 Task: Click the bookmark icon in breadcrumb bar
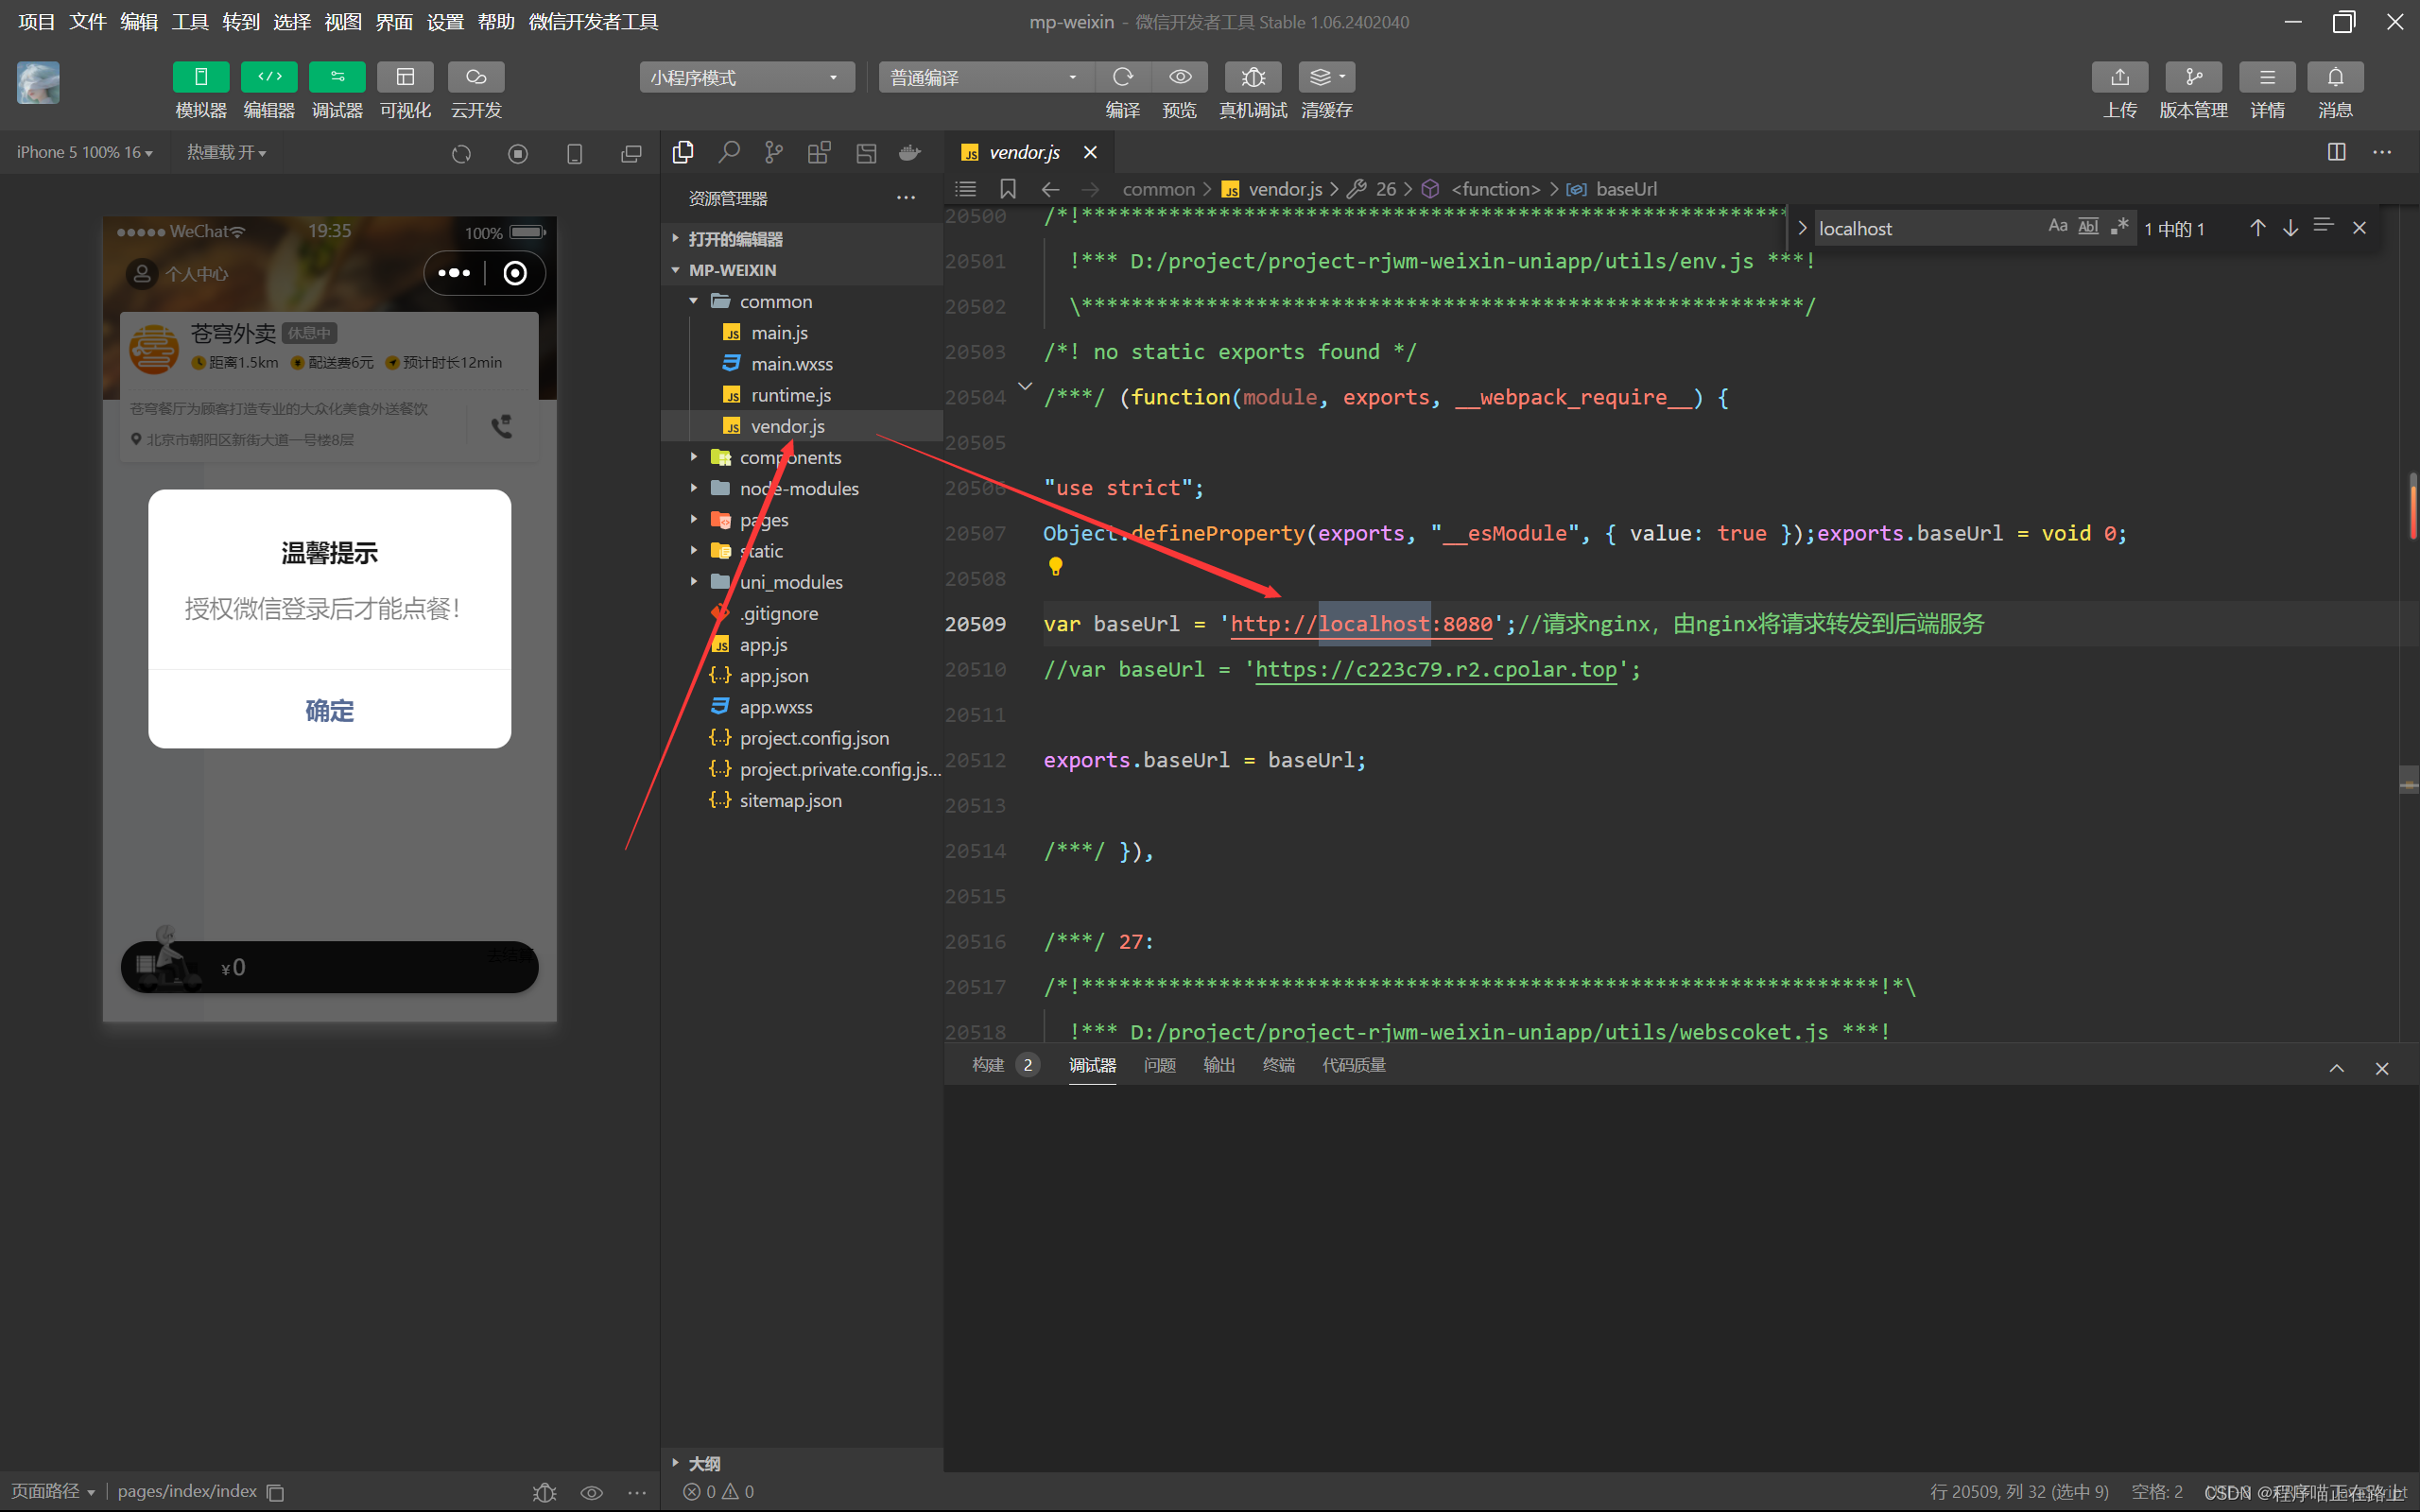(1007, 189)
